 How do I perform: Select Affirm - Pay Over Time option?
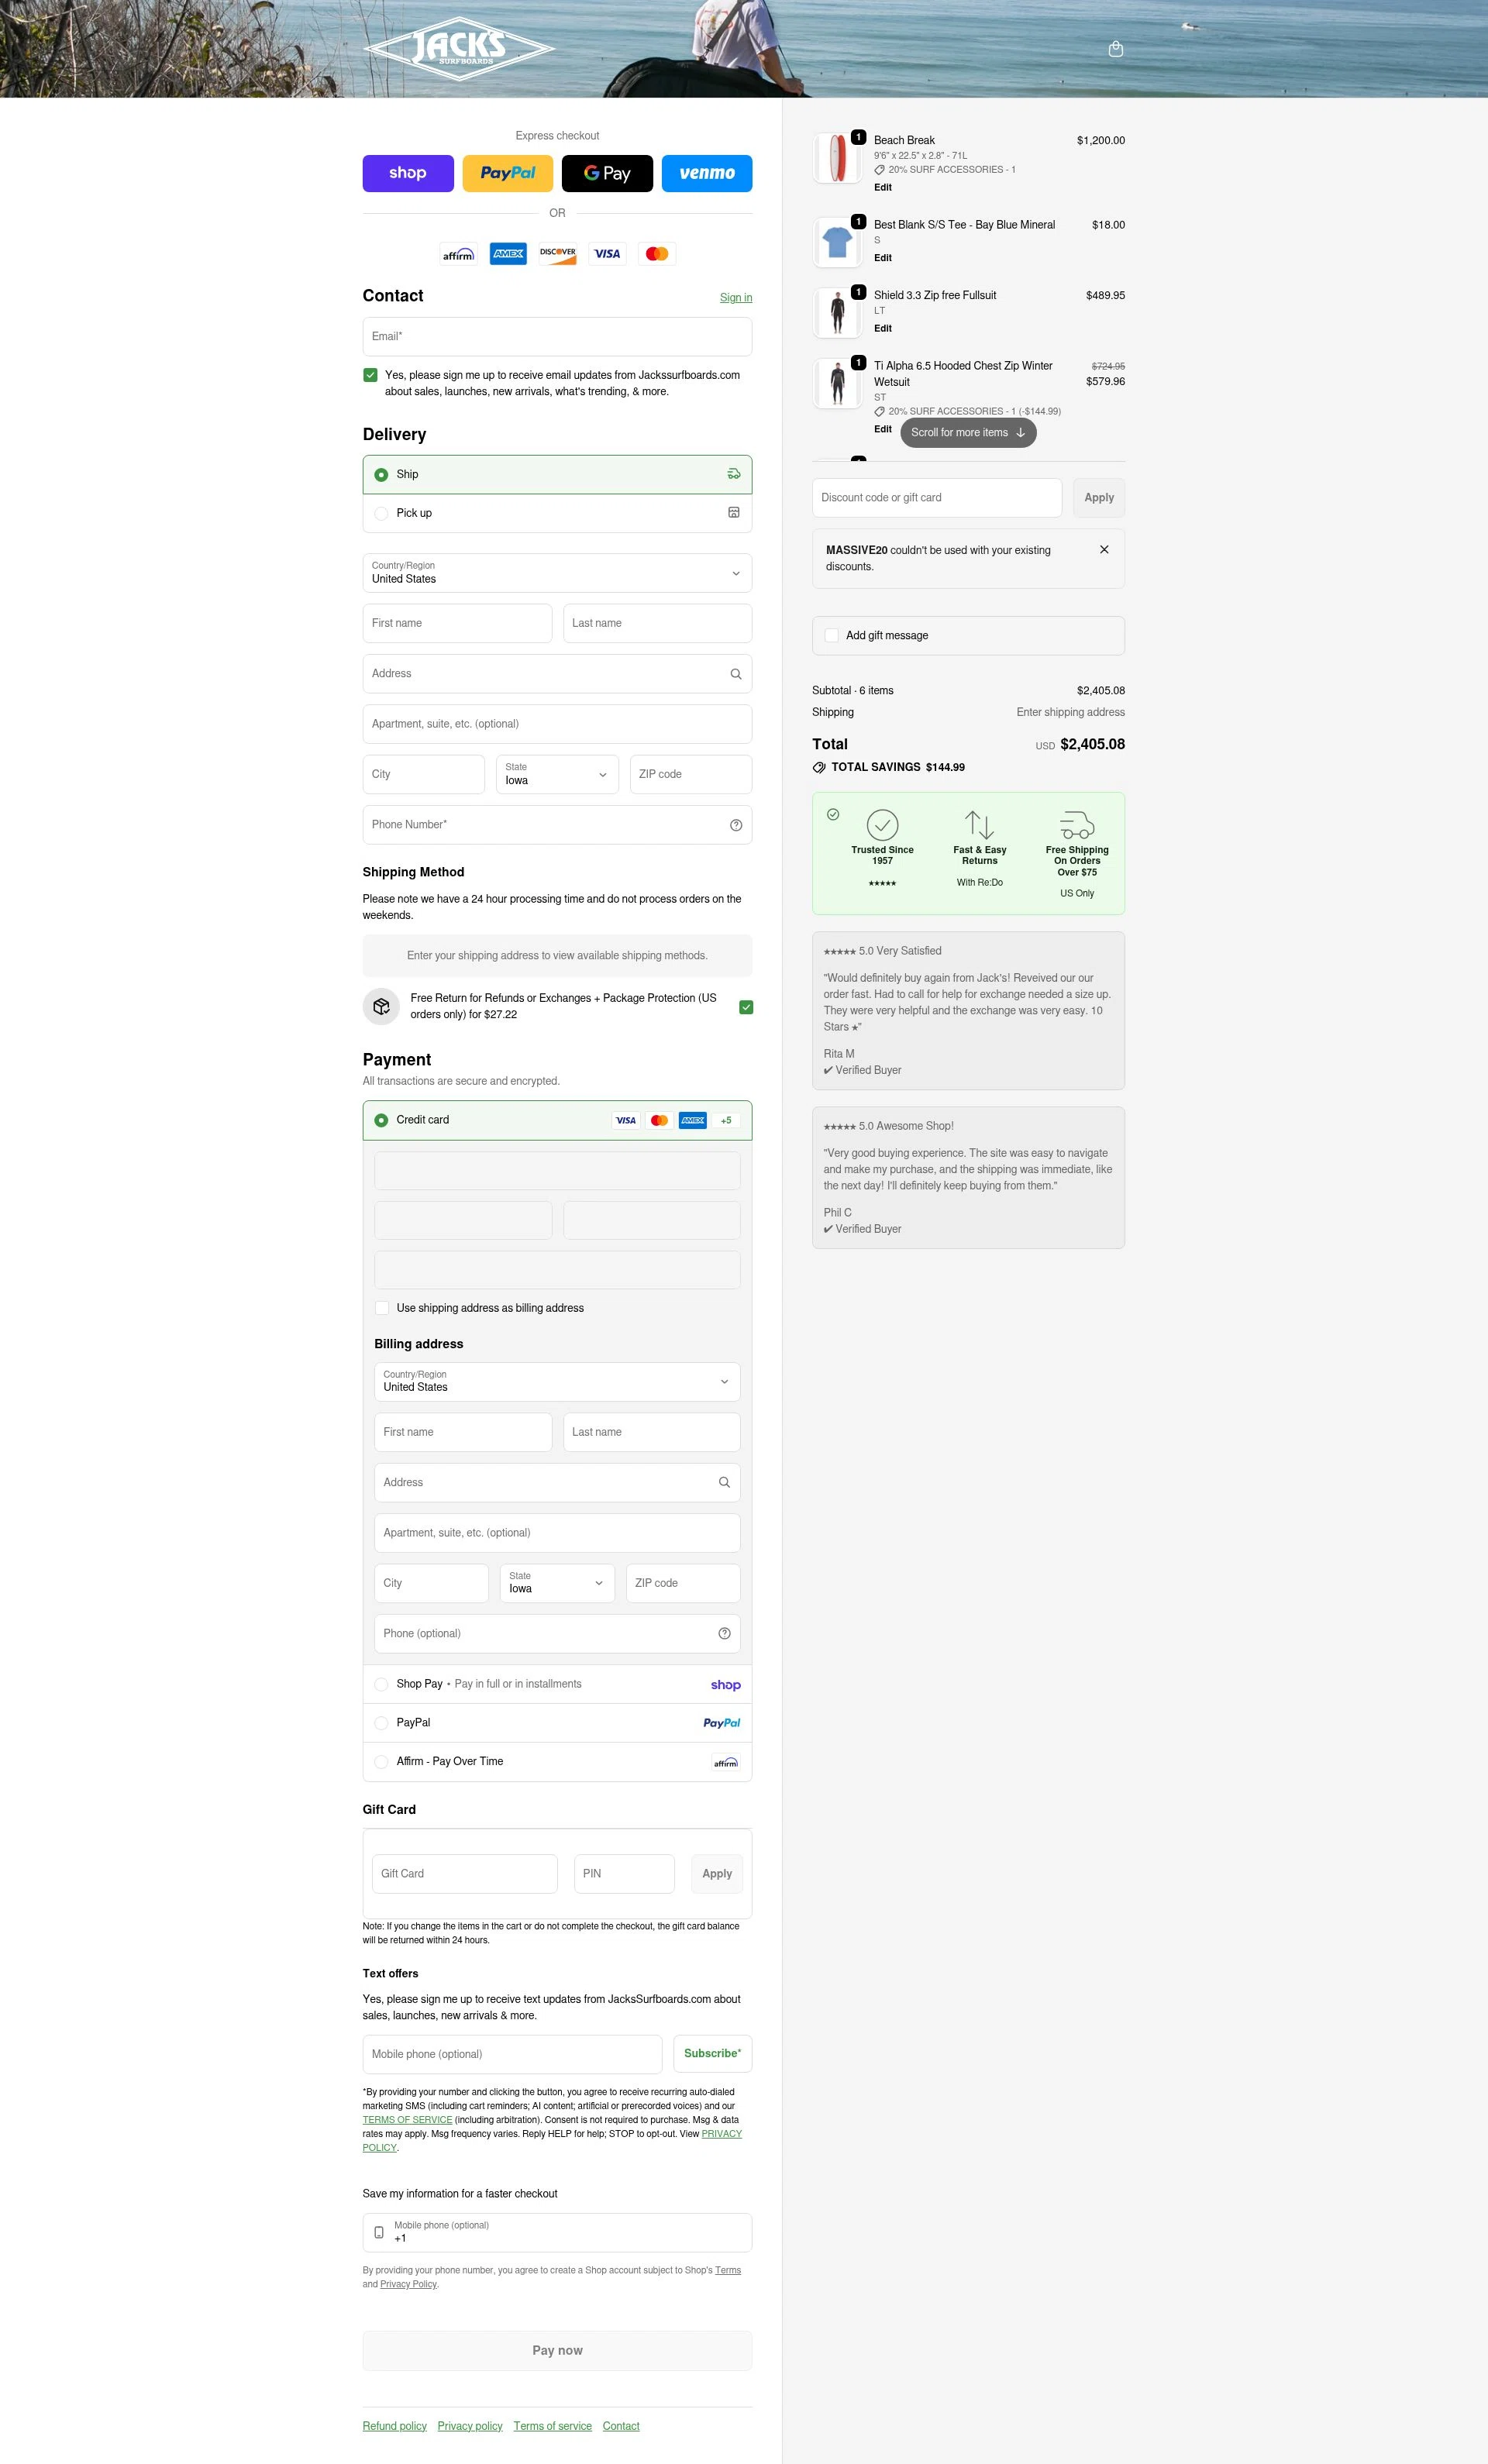point(557,1762)
